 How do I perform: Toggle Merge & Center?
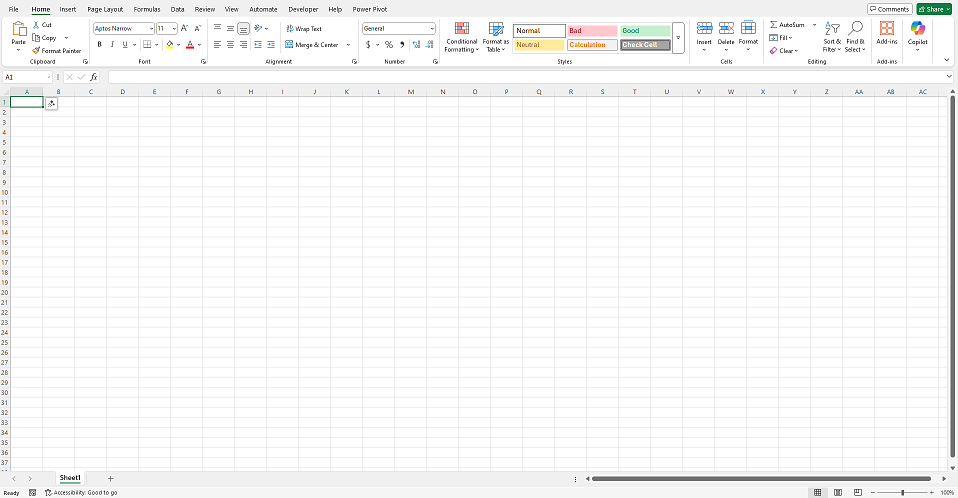click(x=312, y=45)
